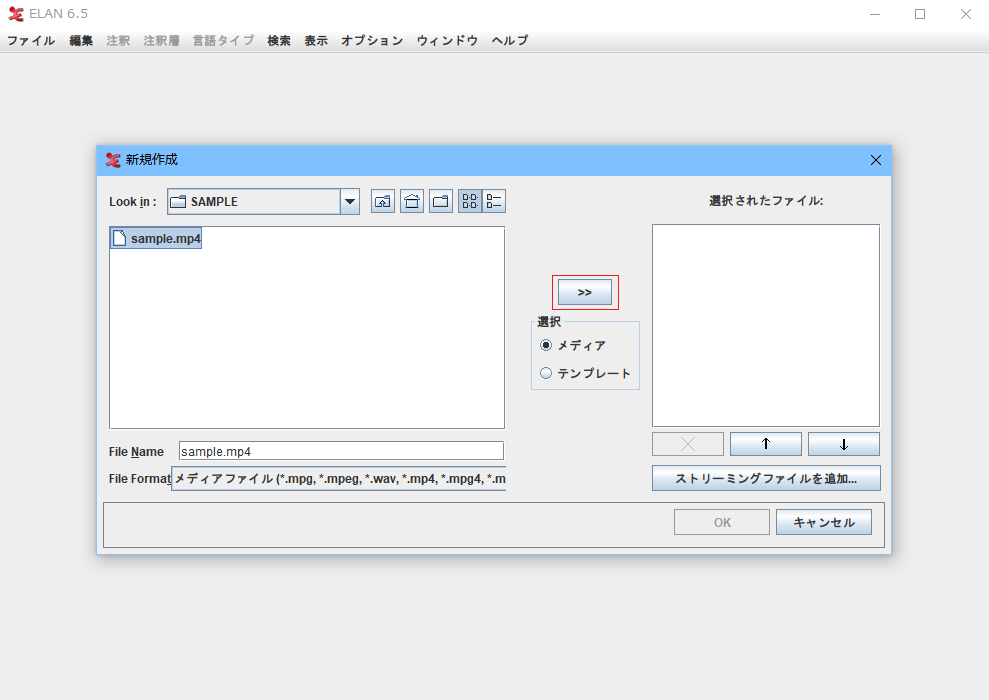The image size is (989, 700).
Task: Create a new folder with folder icon
Action: click(x=441, y=201)
